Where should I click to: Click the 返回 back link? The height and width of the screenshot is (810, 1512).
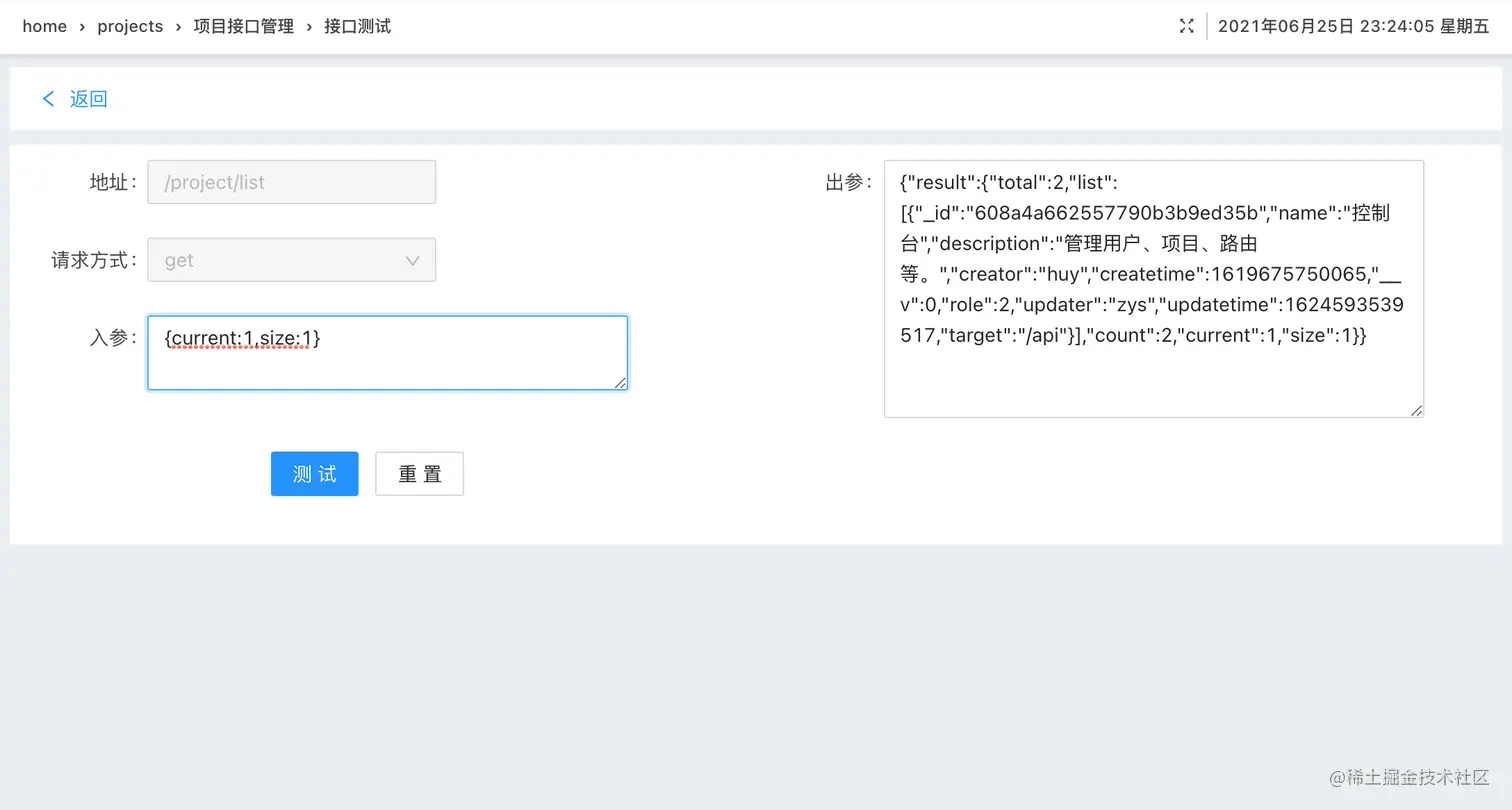(x=88, y=98)
